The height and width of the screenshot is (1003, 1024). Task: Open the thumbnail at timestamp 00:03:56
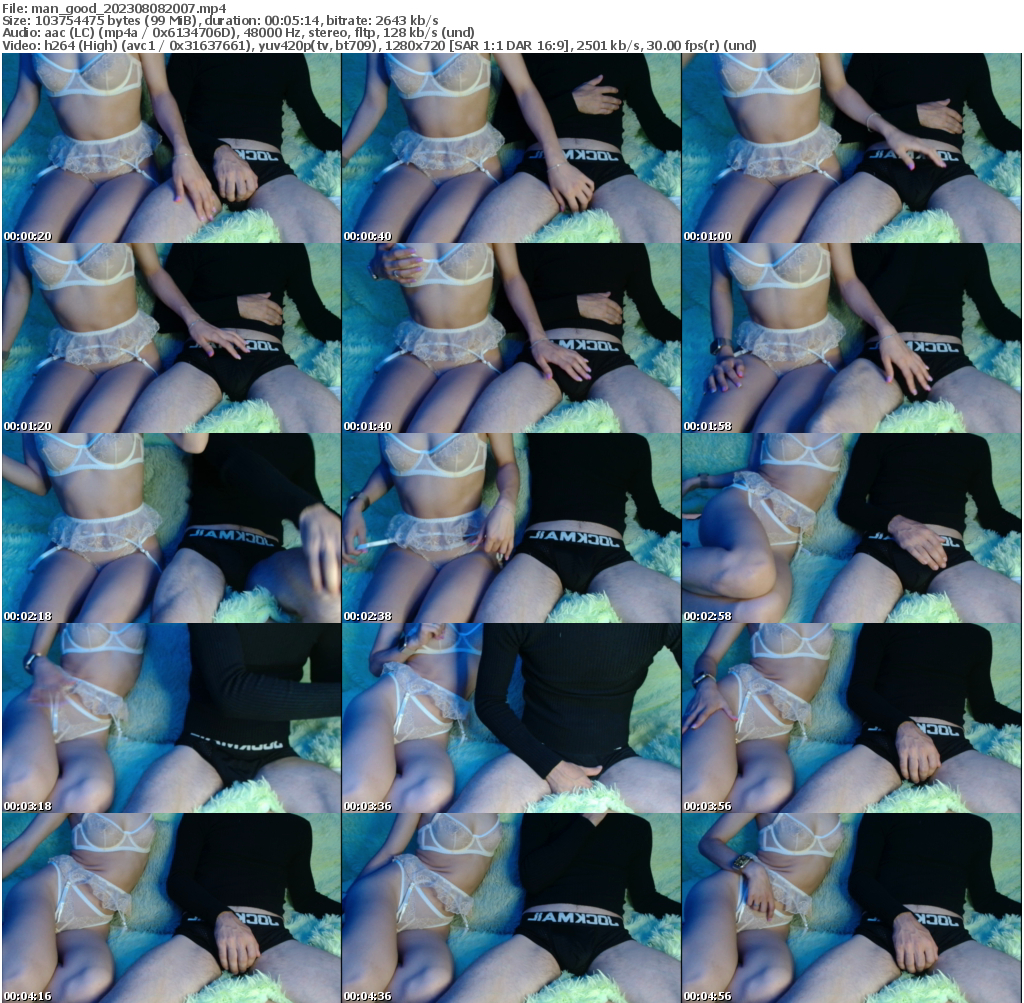coord(850,715)
